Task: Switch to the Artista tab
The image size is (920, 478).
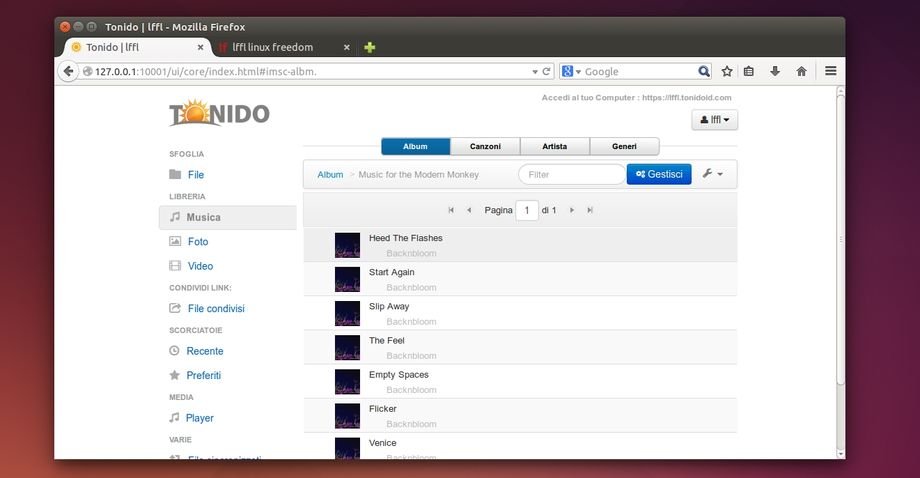Action: (x=554, y=147)
